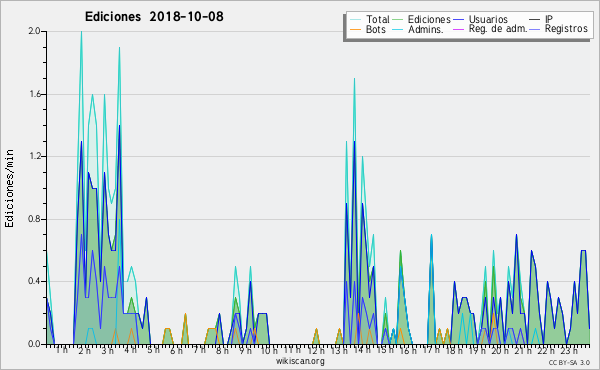
Task: Click the Total peak reaching 2.0 near 2 h
Action: 81,32
